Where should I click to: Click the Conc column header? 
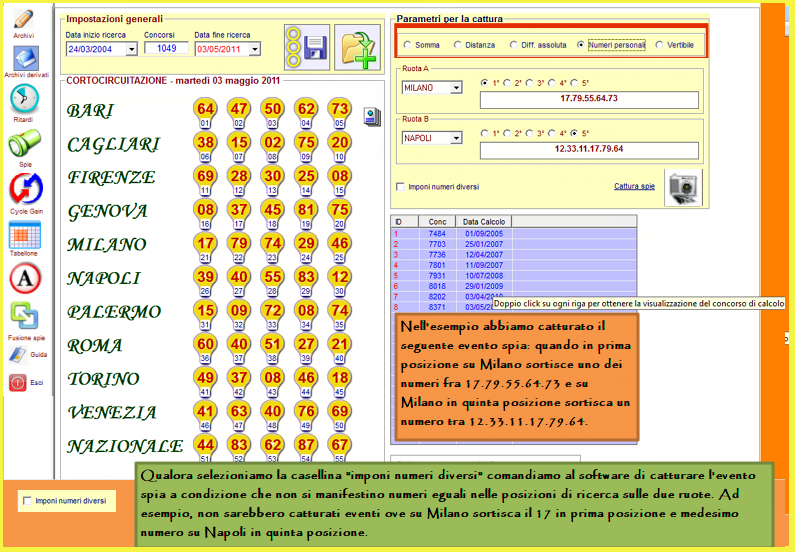click(437, 222)
